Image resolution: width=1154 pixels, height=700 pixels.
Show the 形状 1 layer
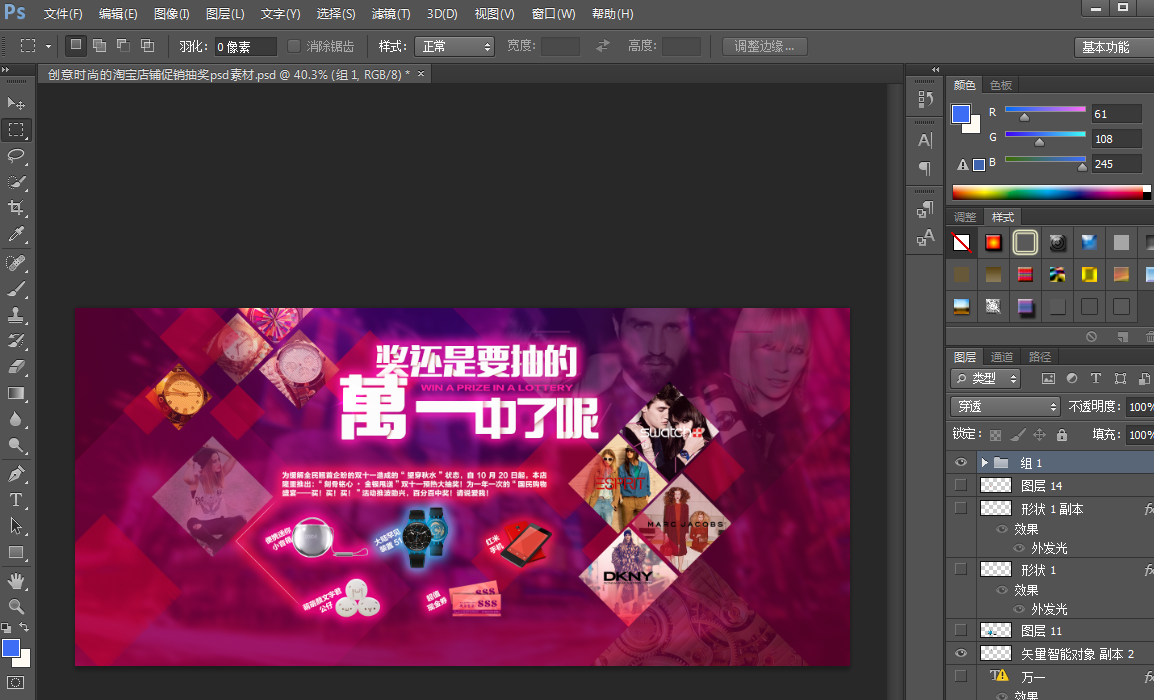960,569
